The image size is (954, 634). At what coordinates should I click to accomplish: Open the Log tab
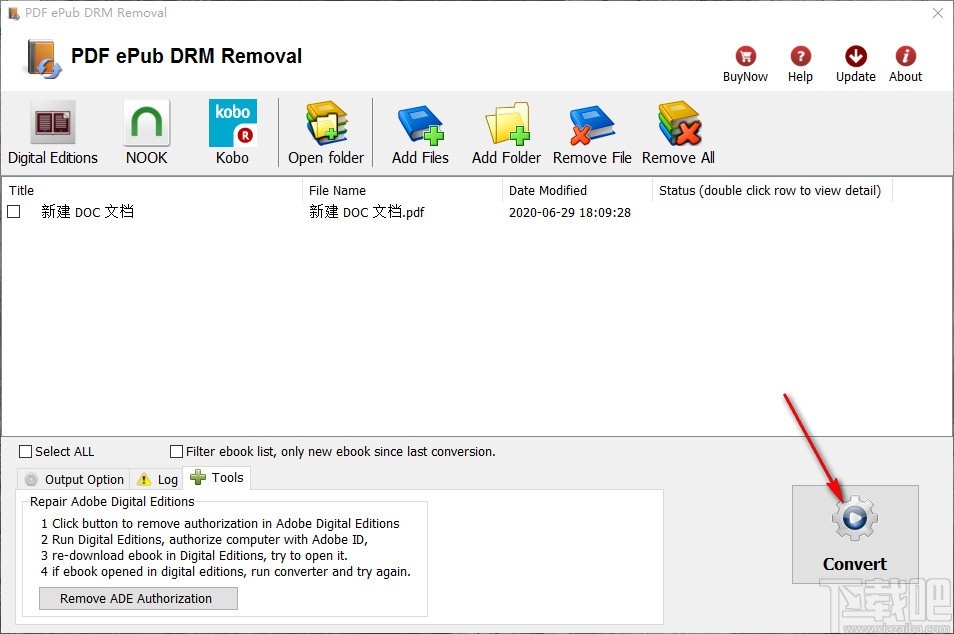pyautogui.click(x=156, y=479)
